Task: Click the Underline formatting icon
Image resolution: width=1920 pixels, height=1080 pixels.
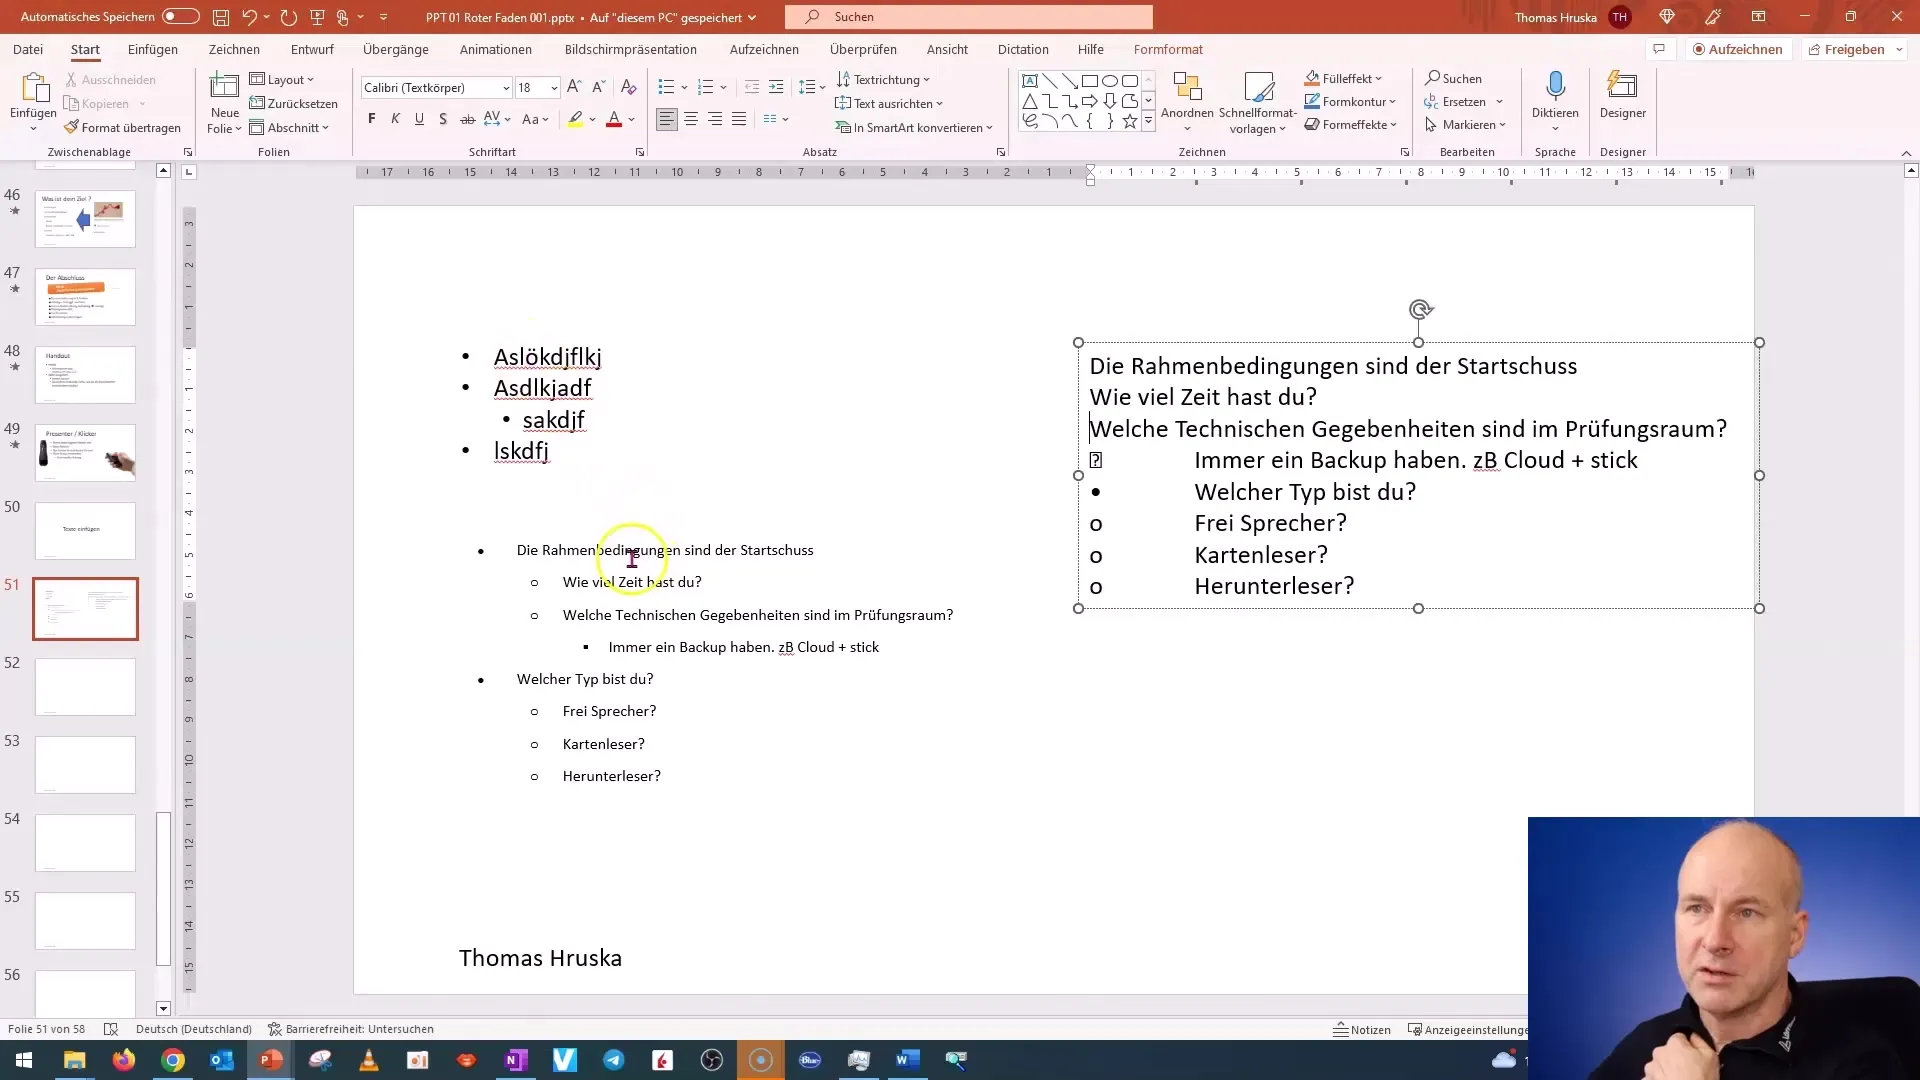Action: pyautogui.click(x=418, y=119)
